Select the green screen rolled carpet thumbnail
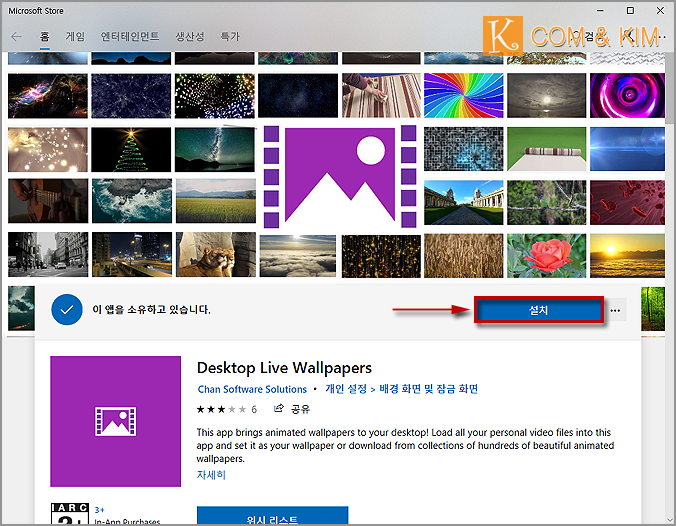676x526 pixels. [547, 149]
